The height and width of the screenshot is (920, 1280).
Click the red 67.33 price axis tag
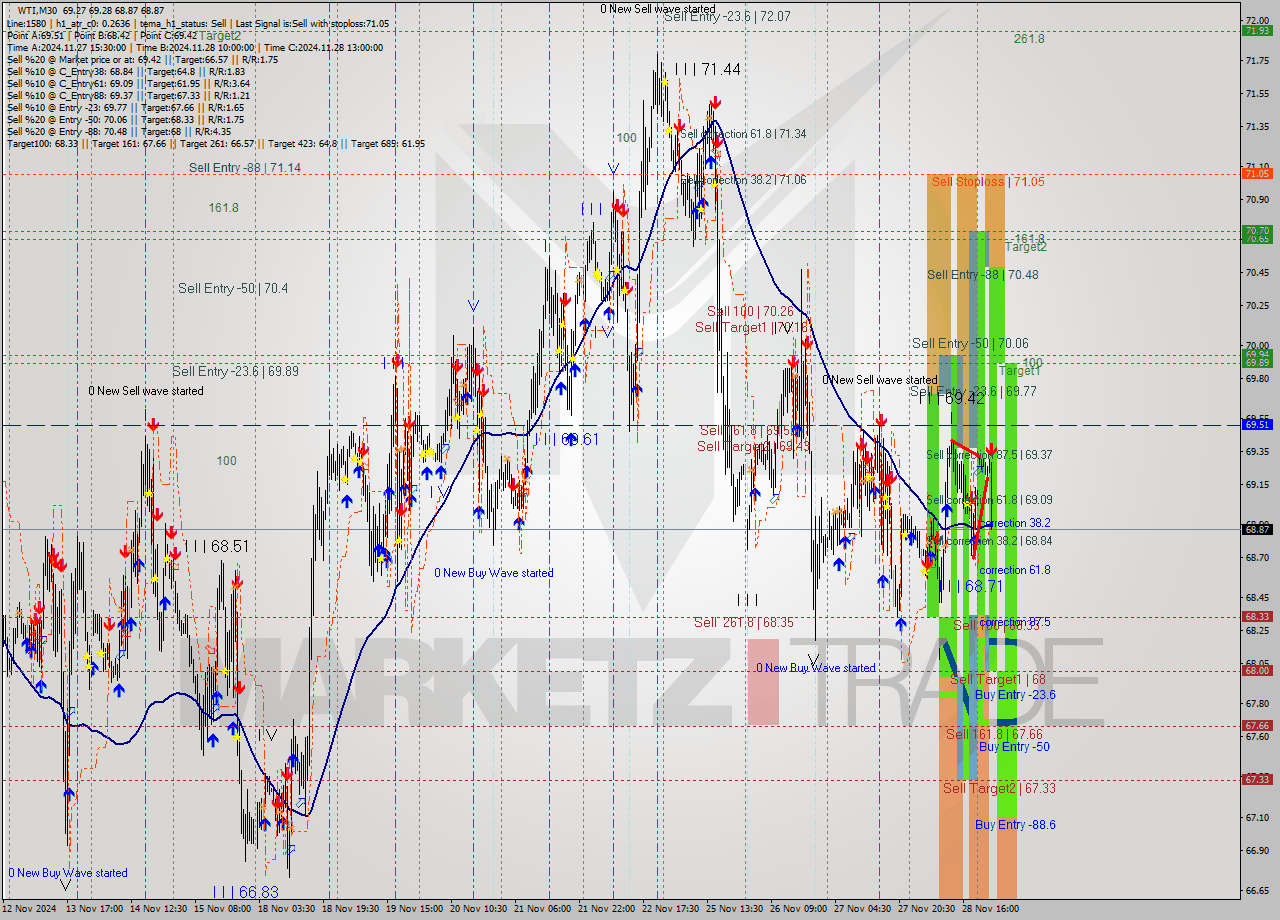click(1257, 780)
